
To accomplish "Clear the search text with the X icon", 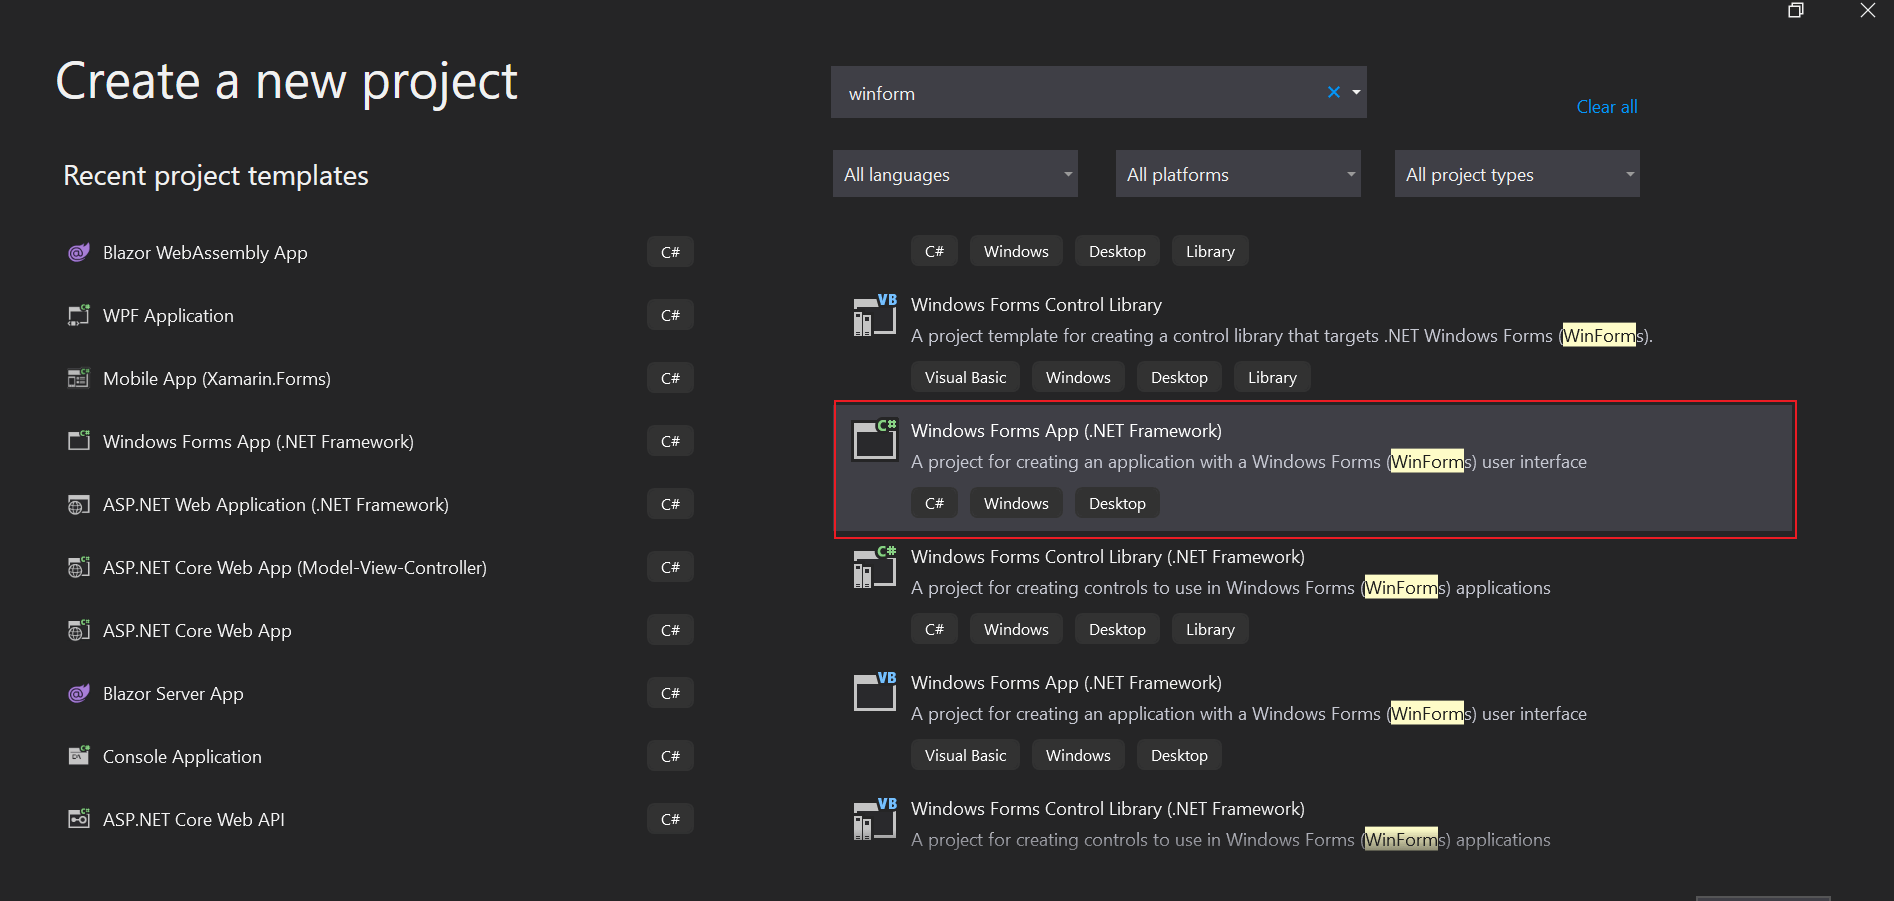I will [1333, 92].
